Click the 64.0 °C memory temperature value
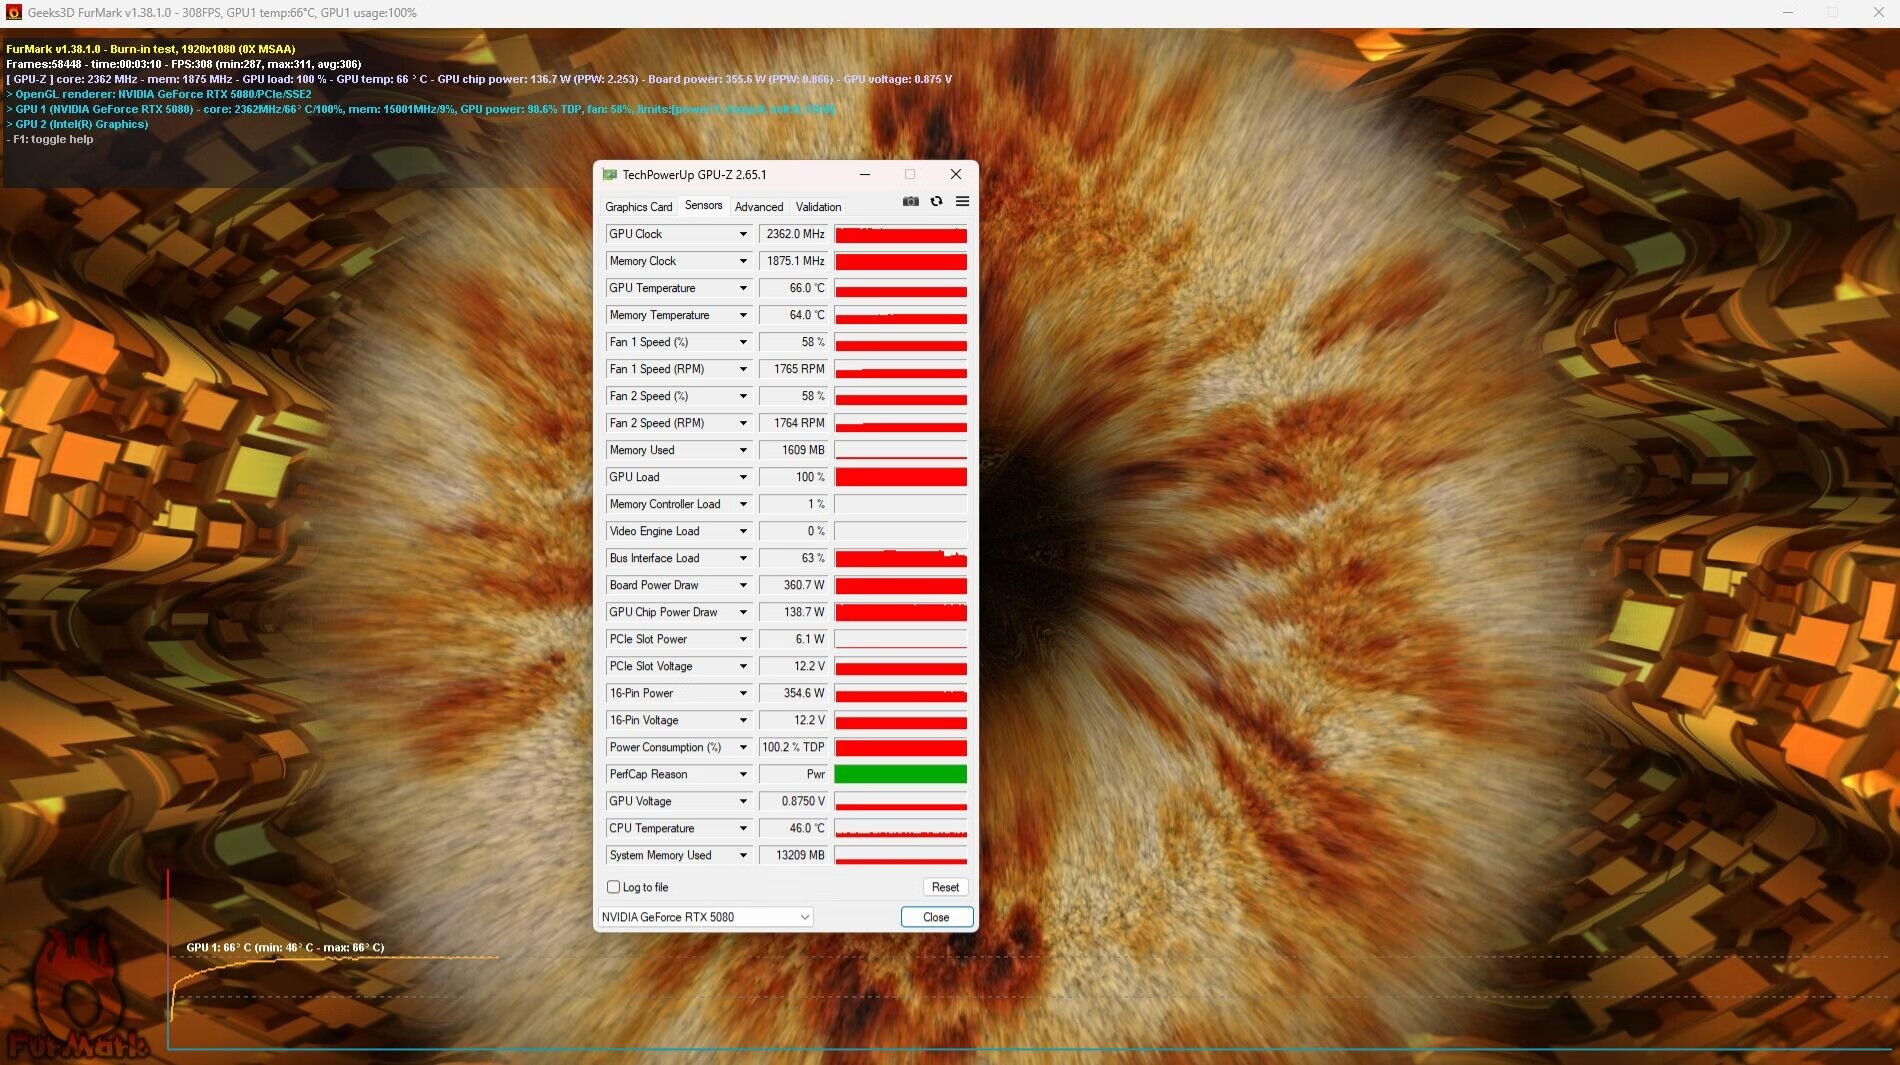 [794, 315]
